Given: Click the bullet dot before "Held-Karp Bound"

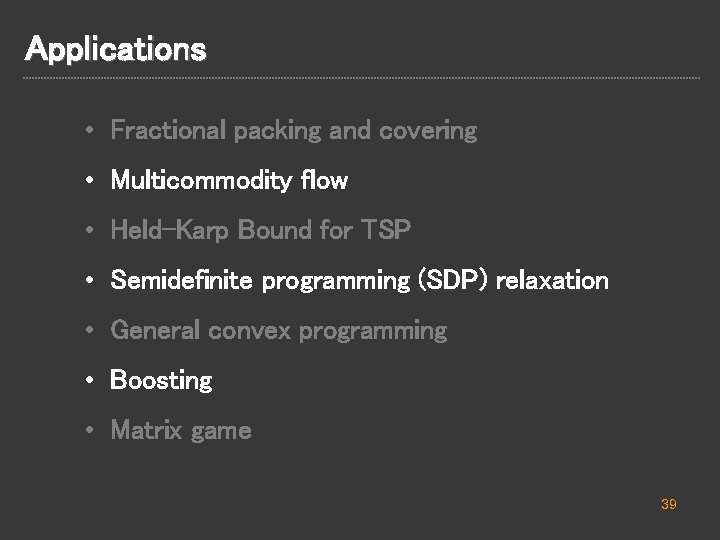Looking at the screenshot, I should 90,231.
